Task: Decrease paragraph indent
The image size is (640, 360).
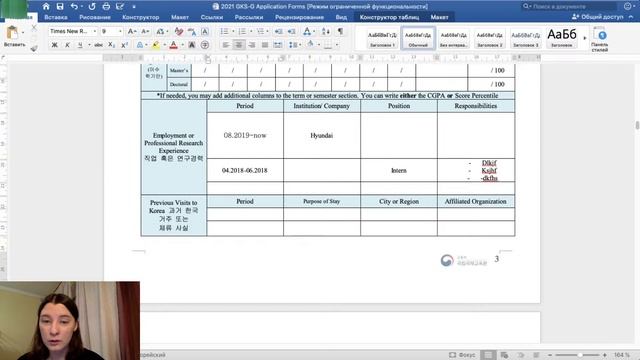Action: [x=278, y=31]
